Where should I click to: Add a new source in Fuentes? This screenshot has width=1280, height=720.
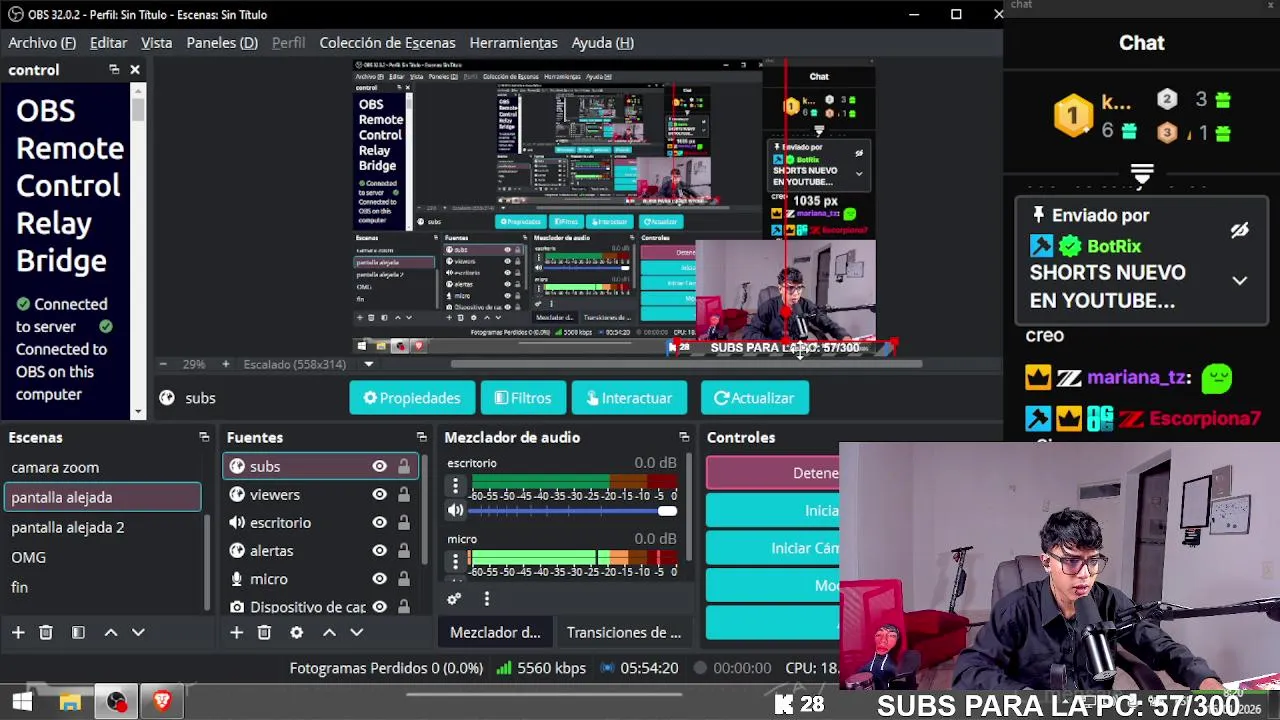tap(236, 632)
